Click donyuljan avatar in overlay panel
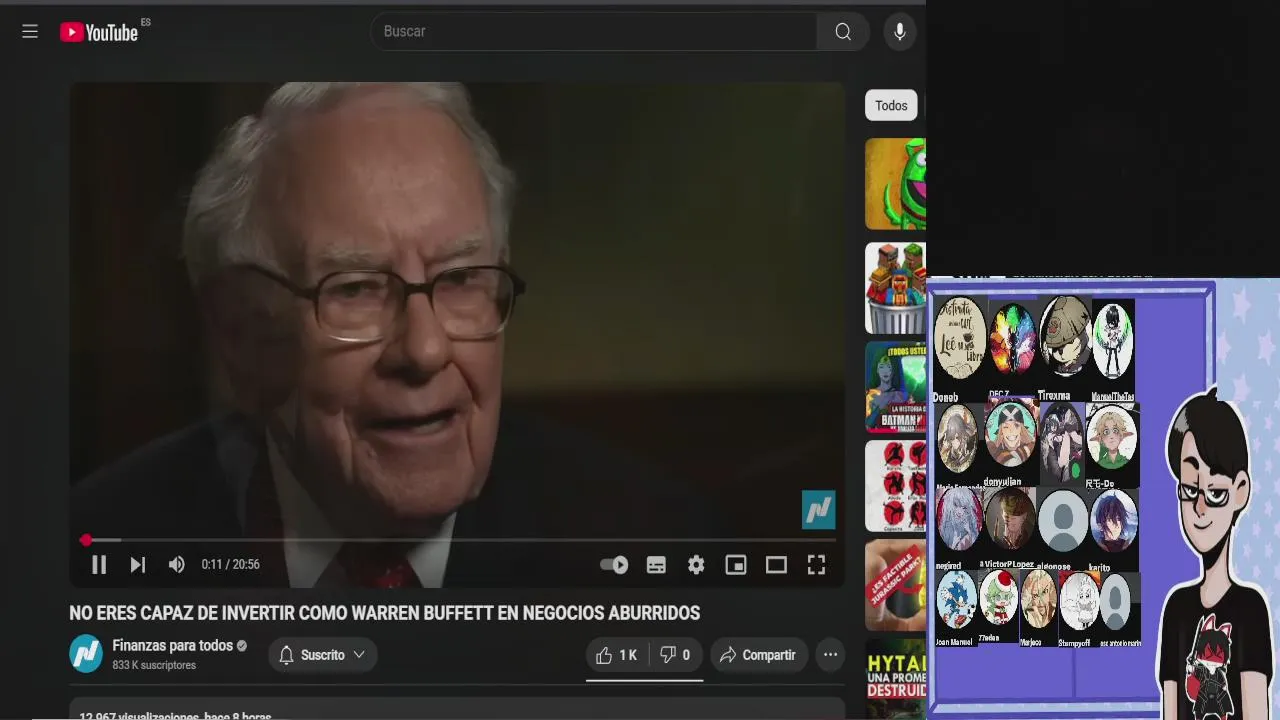 tap(1009, 435)
